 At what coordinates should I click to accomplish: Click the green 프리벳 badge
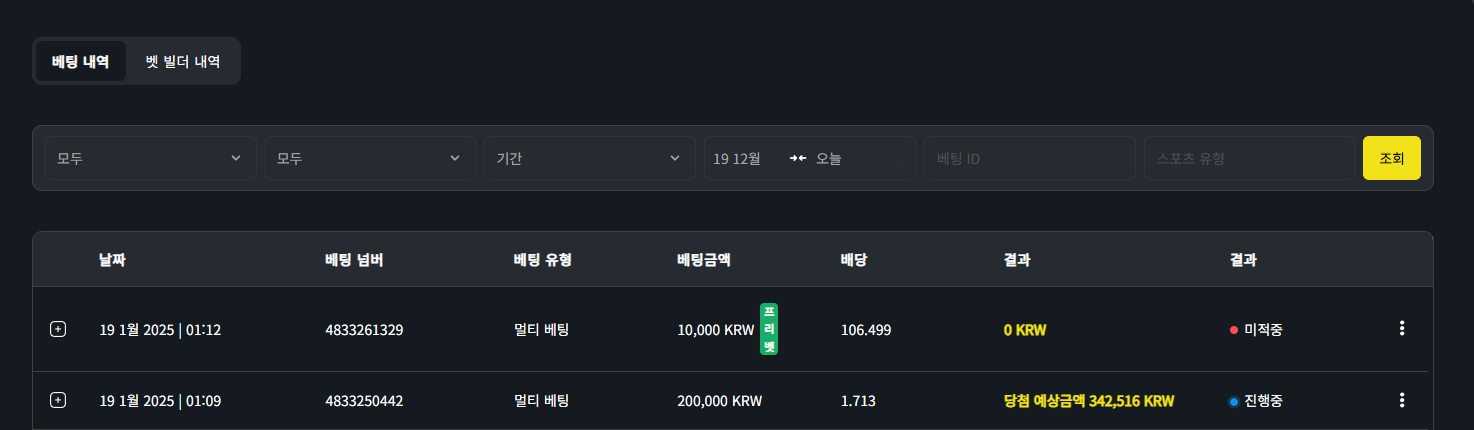coord(769,329)
